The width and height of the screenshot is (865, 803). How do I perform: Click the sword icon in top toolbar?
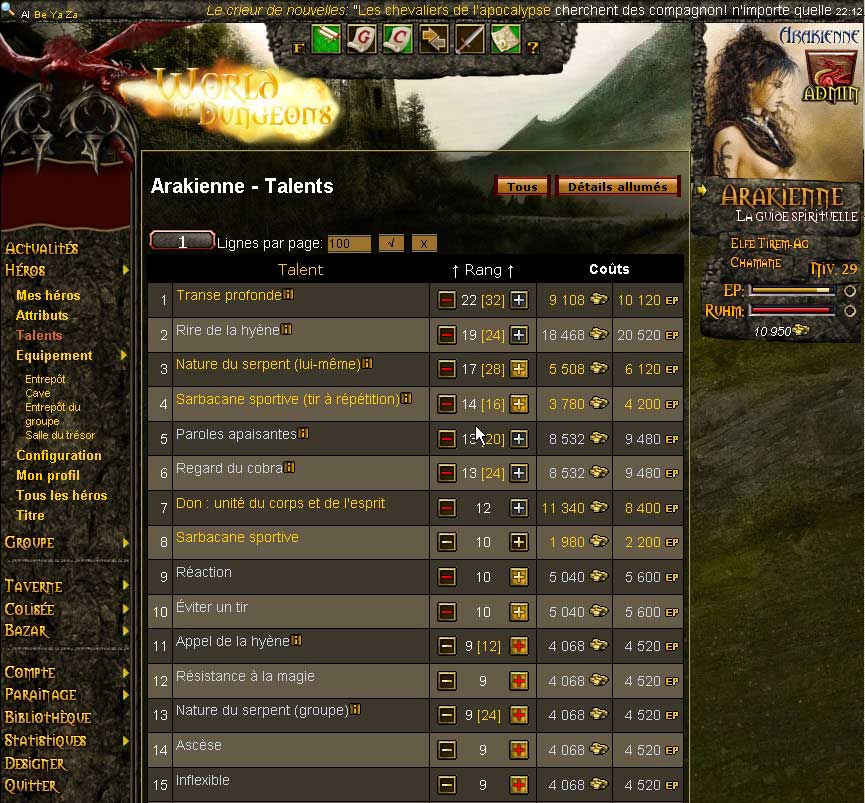pyautogui.click(x=469, y=39)
